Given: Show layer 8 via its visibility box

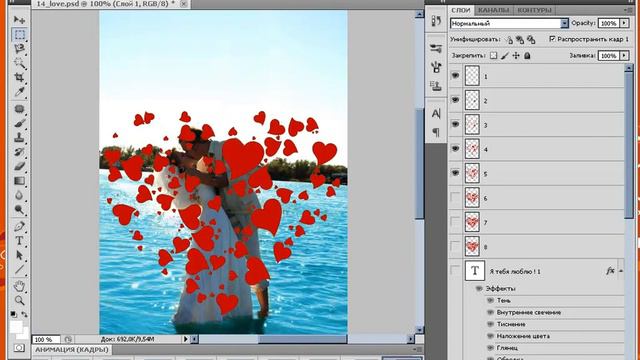Looking at the screenshot, I should [x=455, y=247].
